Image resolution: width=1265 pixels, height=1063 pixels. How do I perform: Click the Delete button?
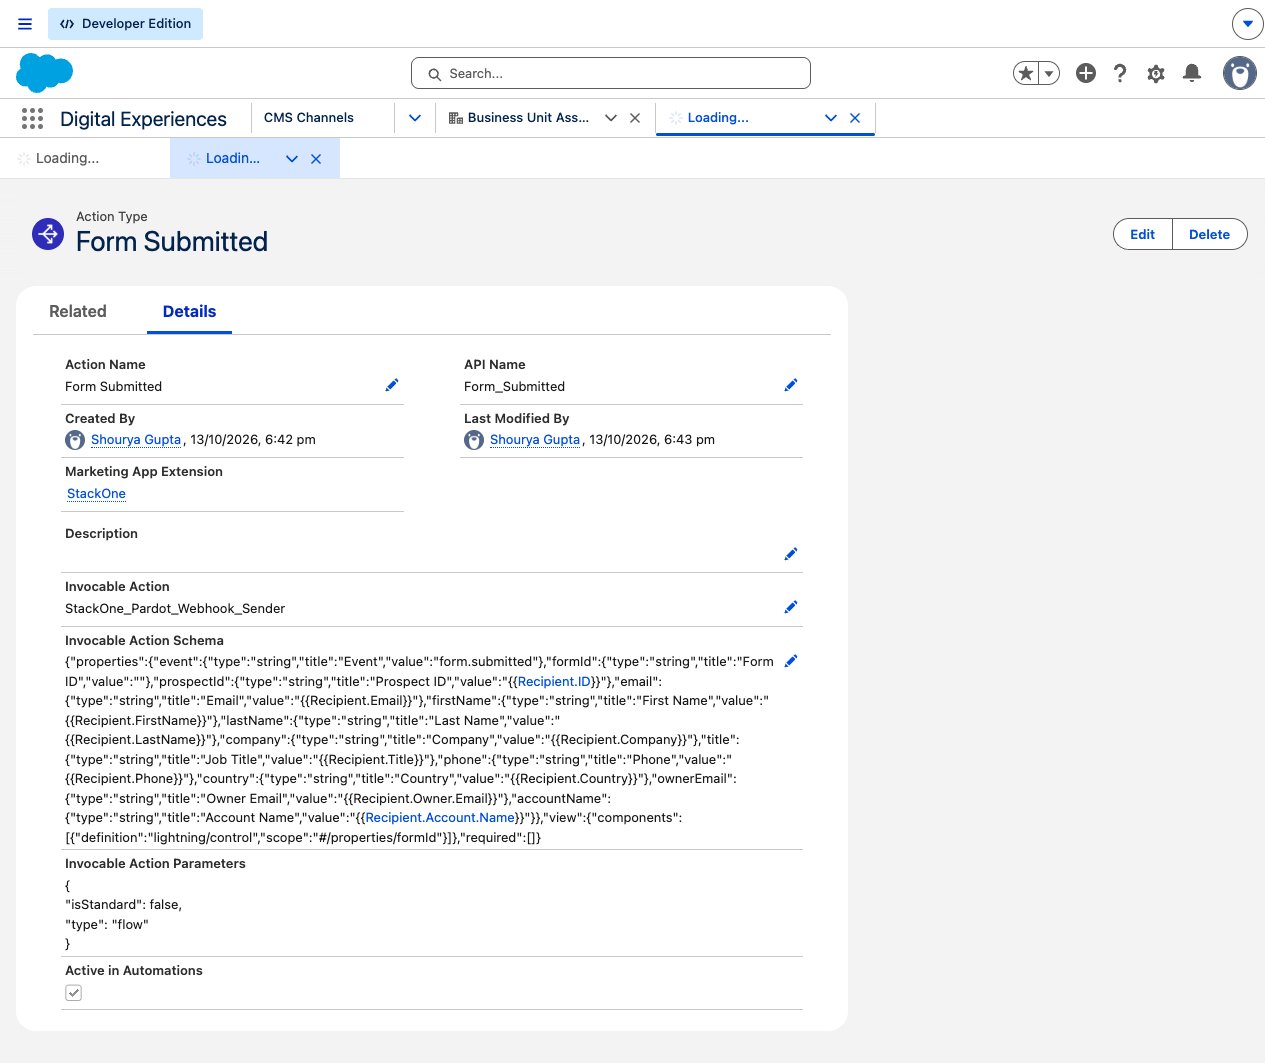(x=1209, y=234)
